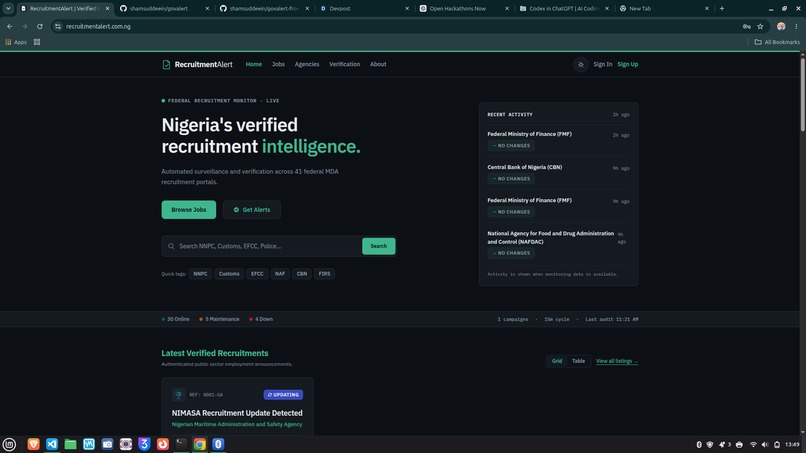Click the Nigerian Maritime Administration and Safety Agency link
Image resolution: width=806 pixels, height=453 pixels.
(237, 425)
